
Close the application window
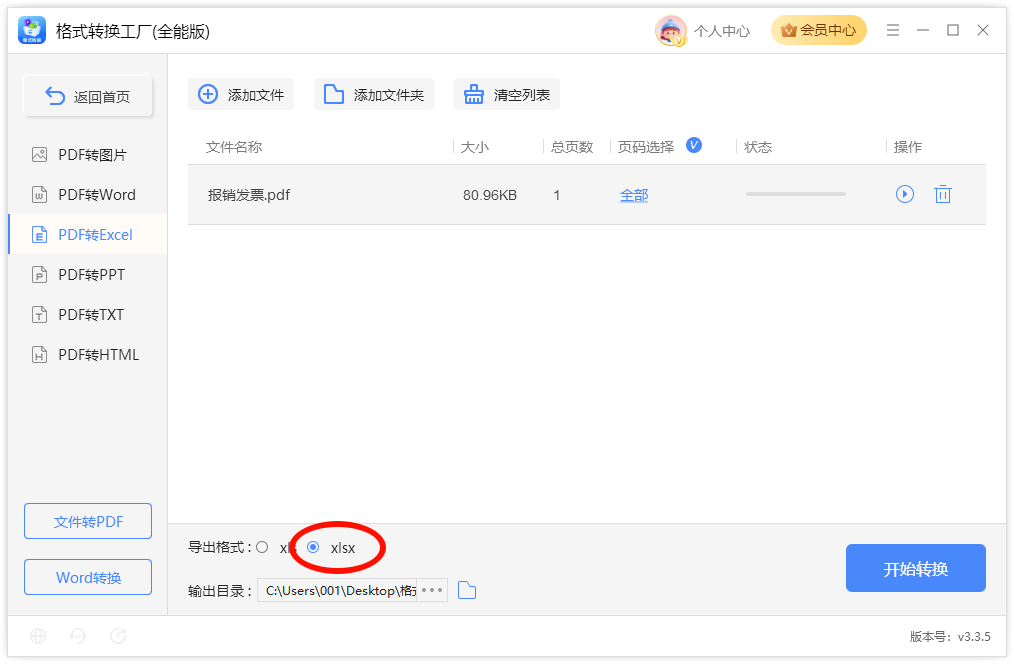pyautogui.click(x=983, y=30)
